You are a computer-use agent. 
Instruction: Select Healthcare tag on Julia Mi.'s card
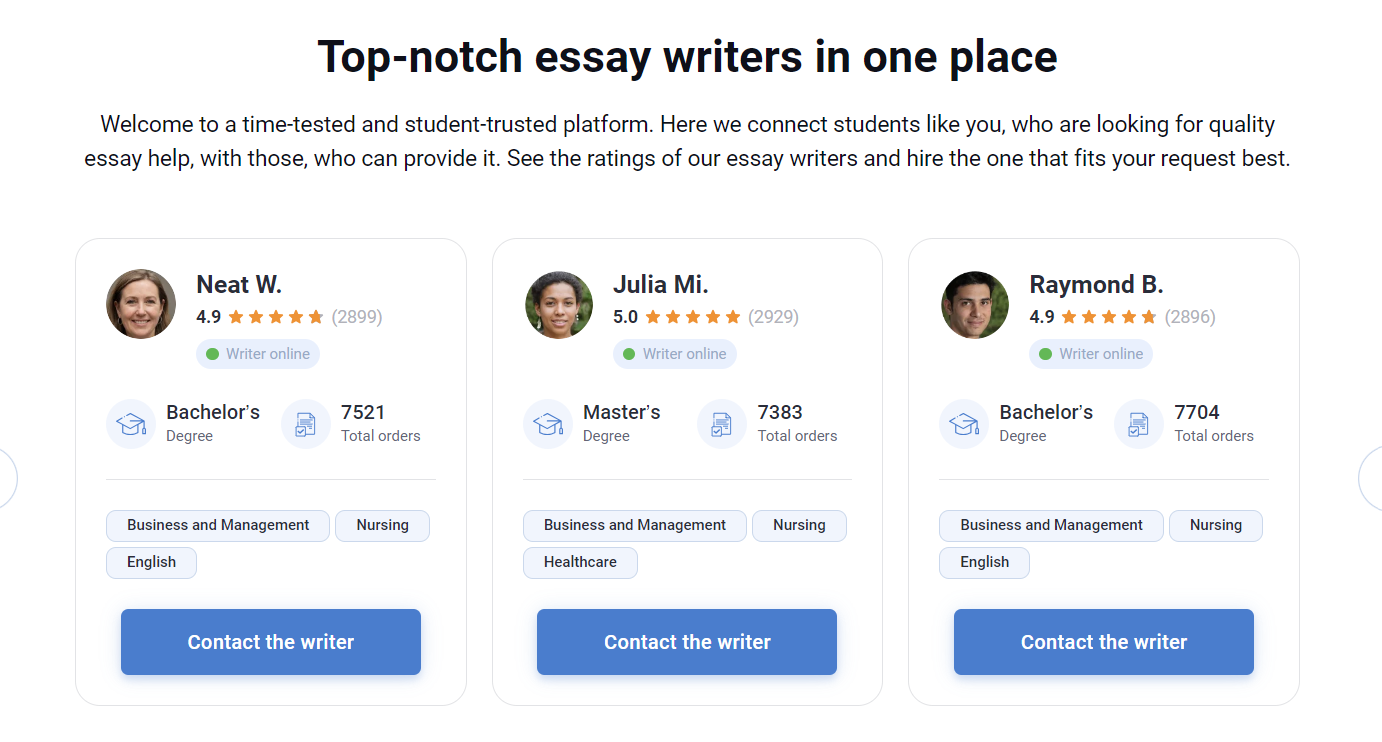tap(580, 562)
